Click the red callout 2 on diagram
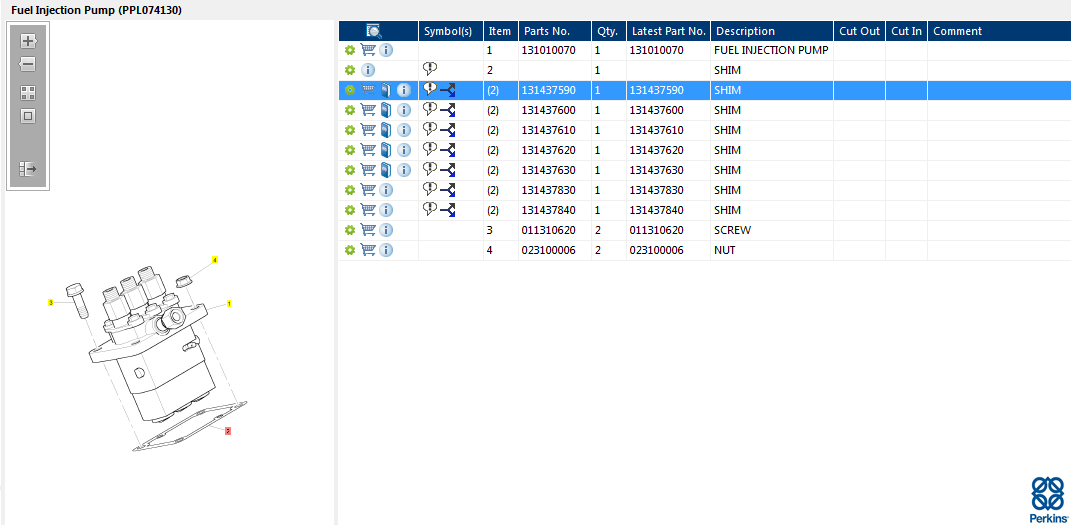Viewport: 1071px width, 525px height. pyautogui.click(x=228, y=431)
